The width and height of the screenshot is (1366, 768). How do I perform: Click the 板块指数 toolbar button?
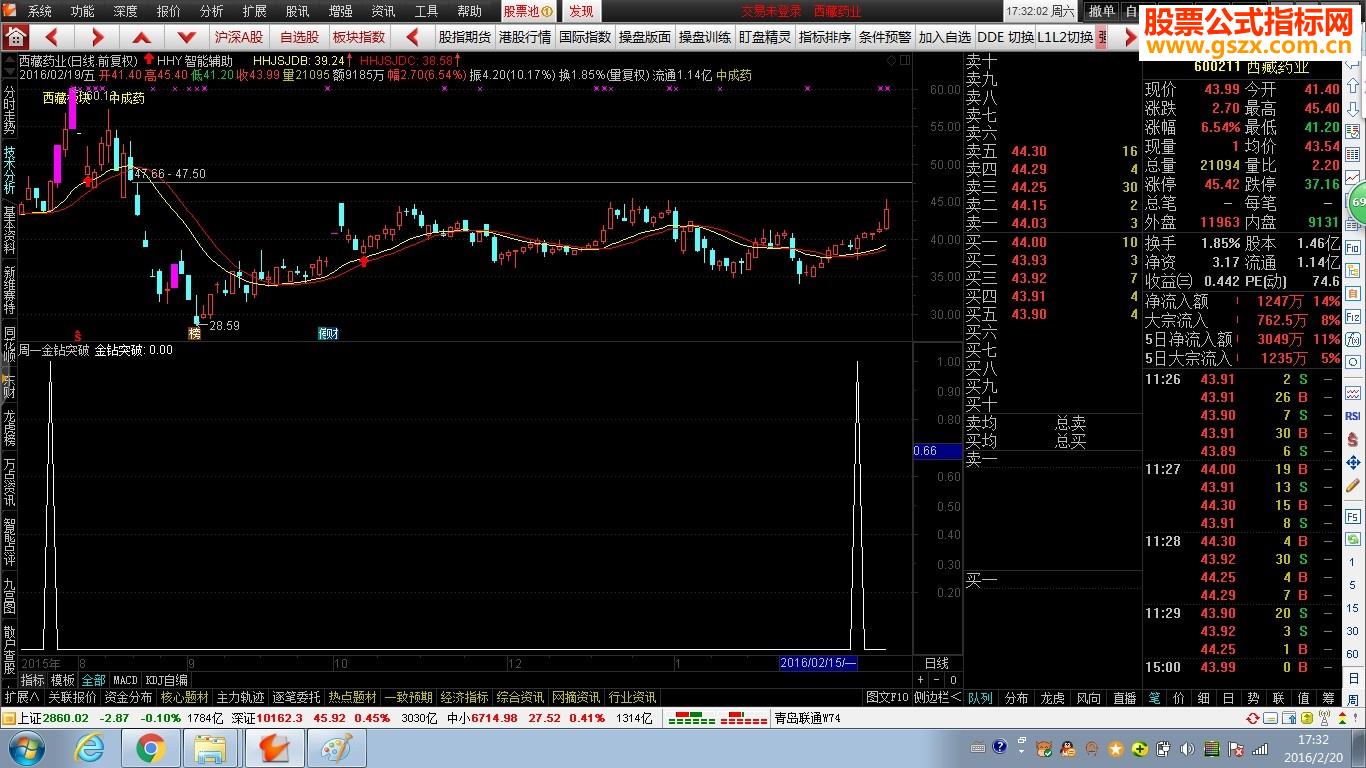click(x=359, y=37)
